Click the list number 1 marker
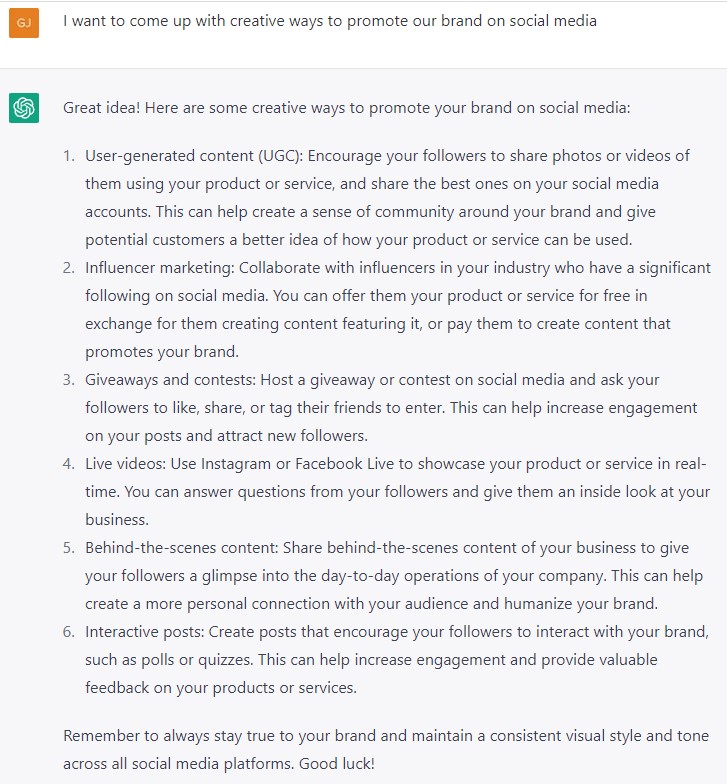 (x=68, y=156)
